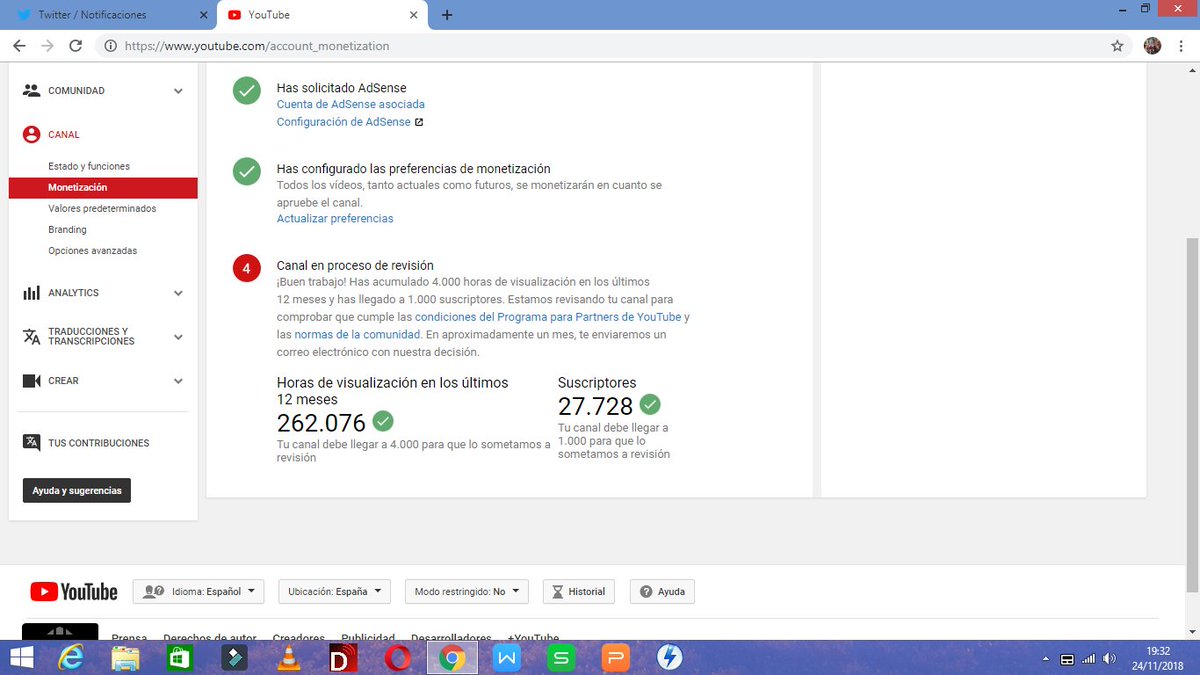Open the Comunidad people icon in sidebar
This screenshot has width=1200, height=675.
(31, 91)
